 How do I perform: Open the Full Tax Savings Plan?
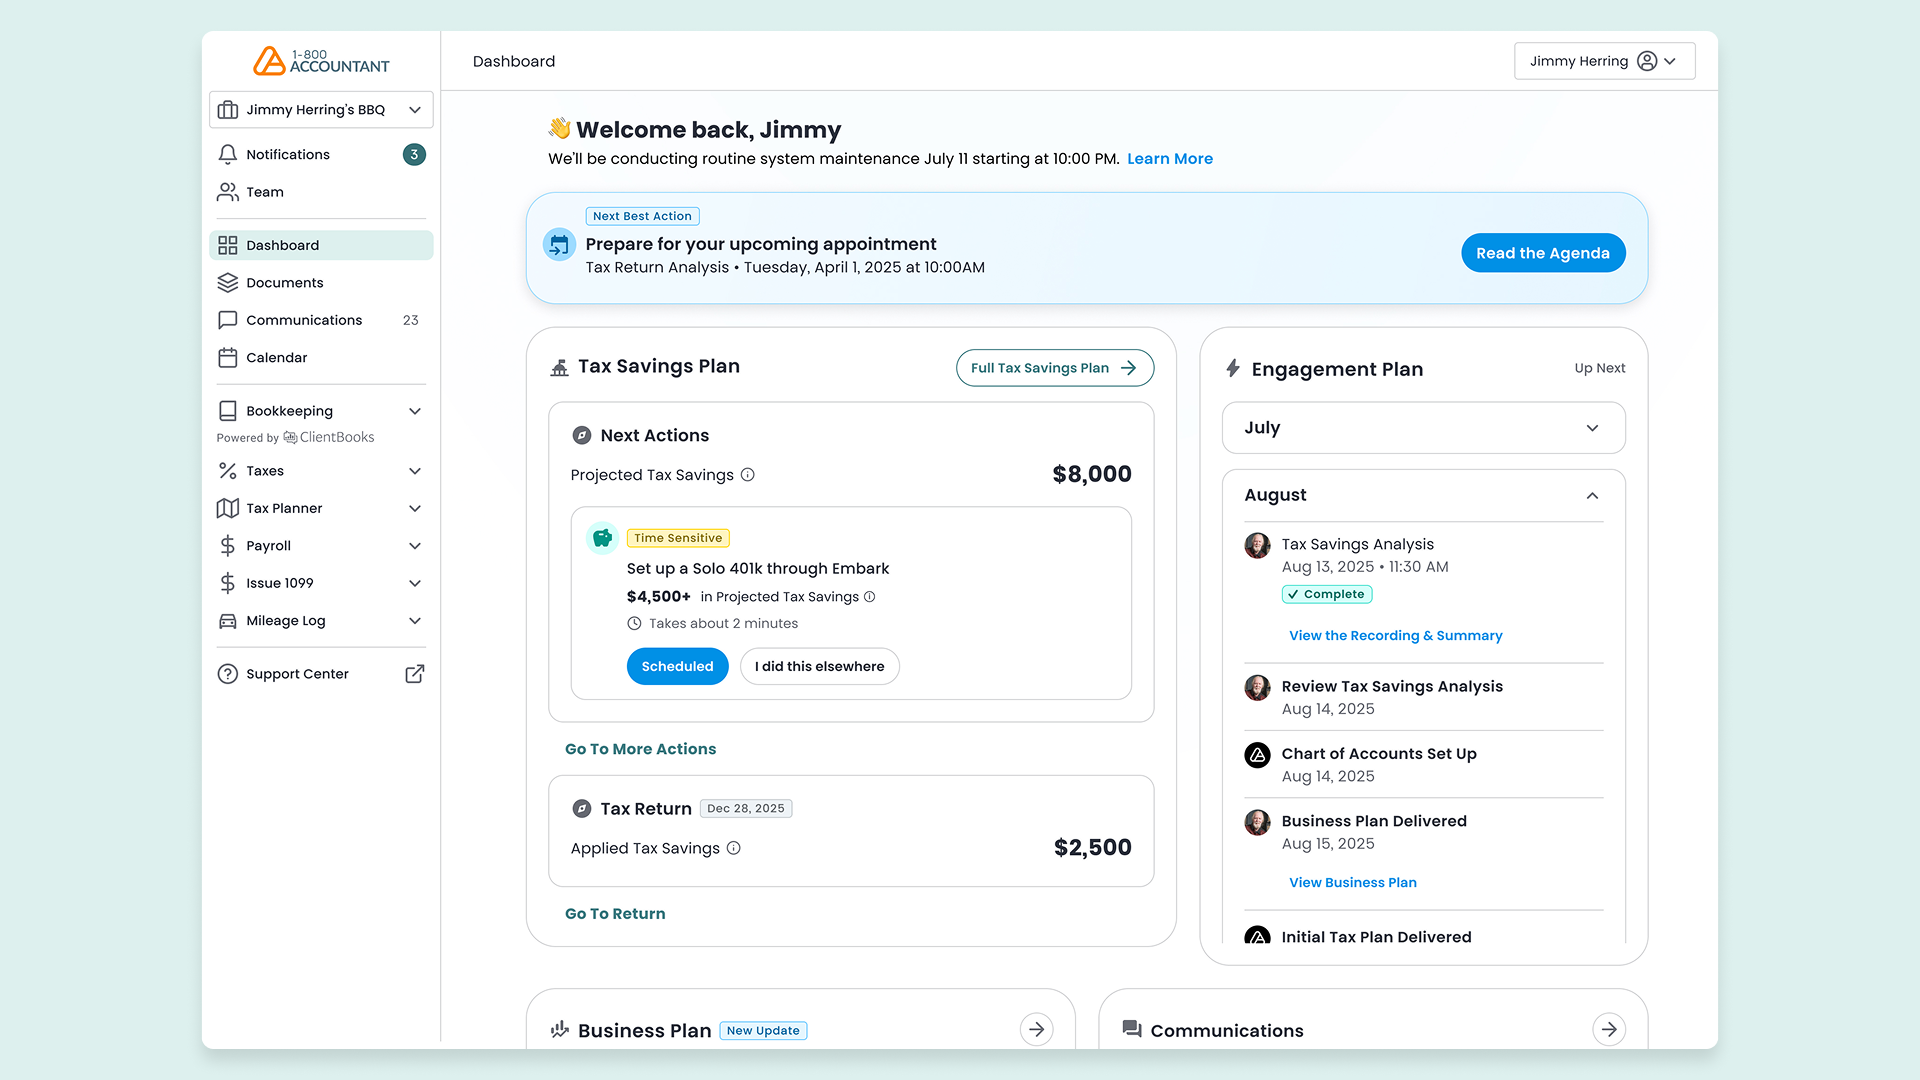[x=1053, y=367]
